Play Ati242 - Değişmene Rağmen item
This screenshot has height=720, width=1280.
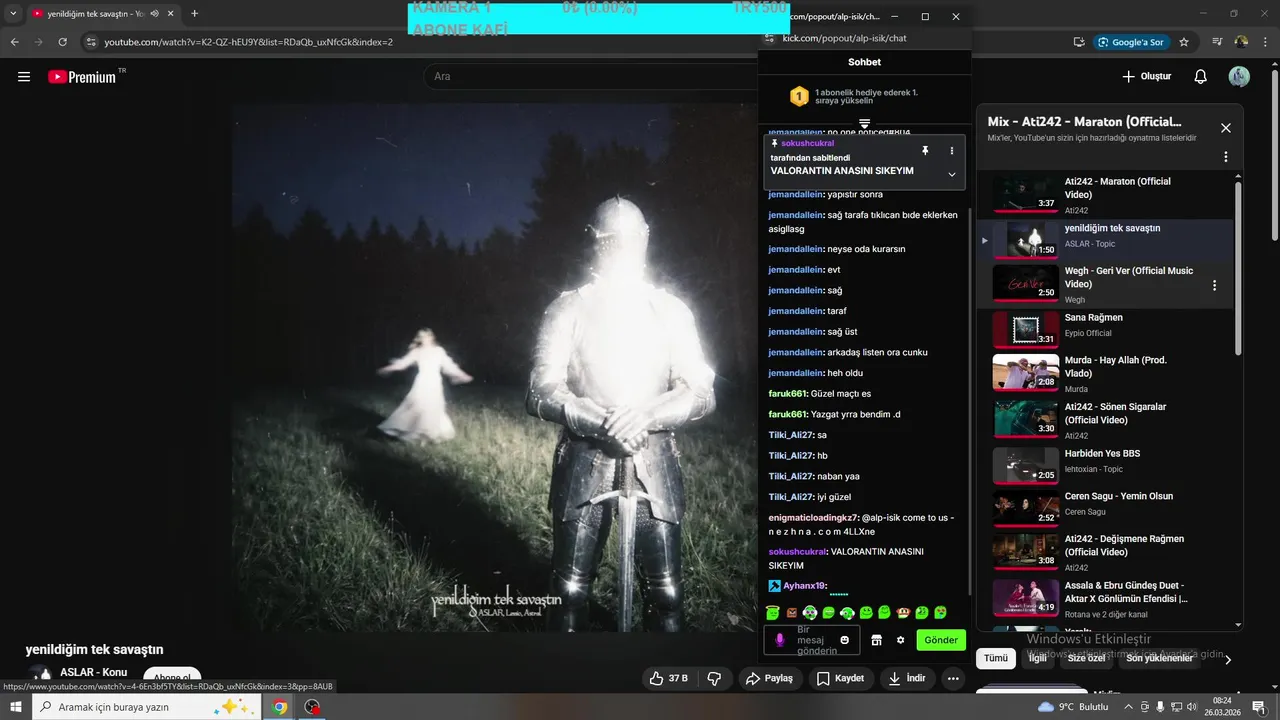coord(1105,553)
